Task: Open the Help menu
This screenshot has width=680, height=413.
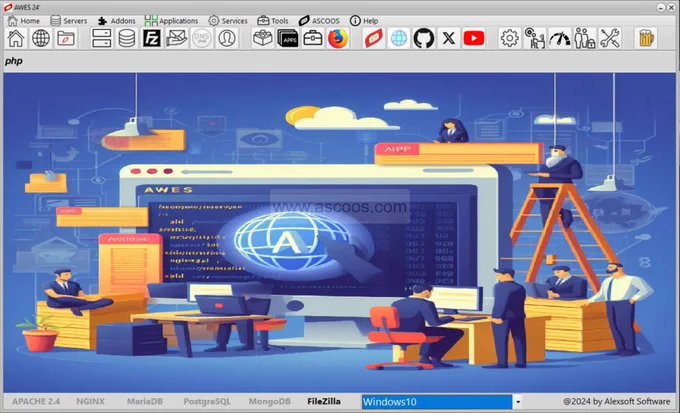Action: point(364,20)
